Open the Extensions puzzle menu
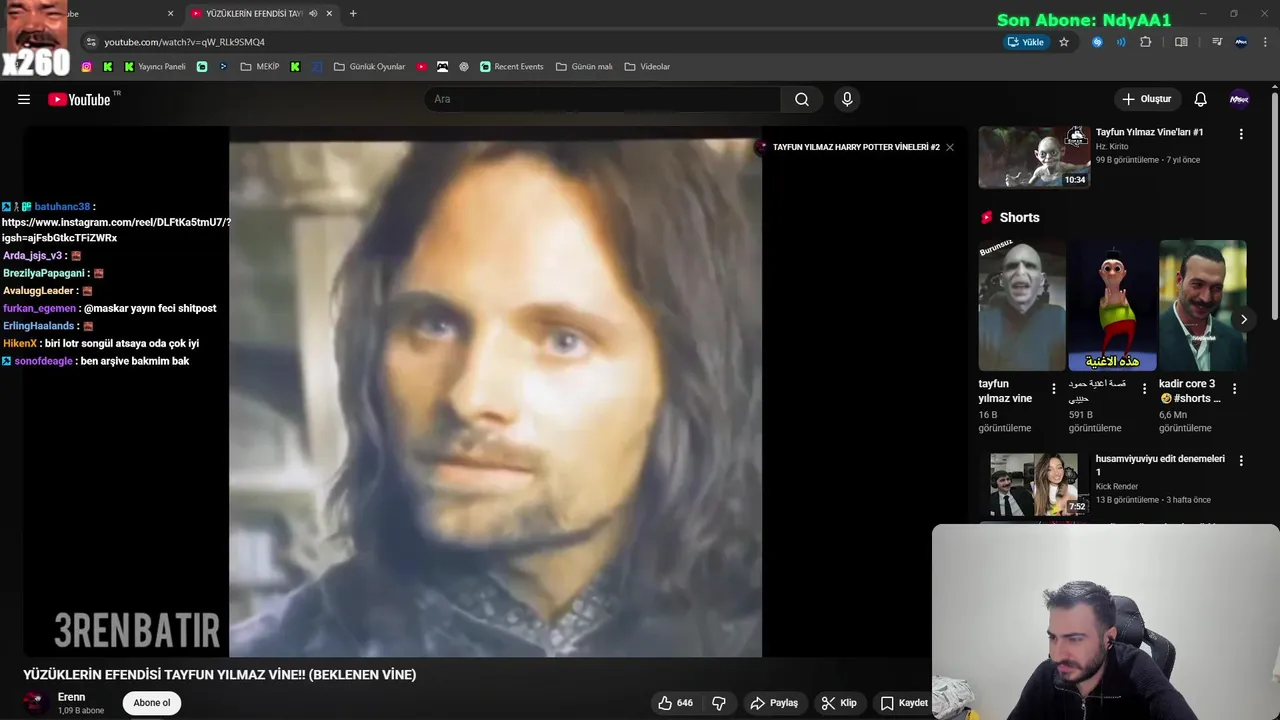The image size is (1280, 720). coord(1146,42)
